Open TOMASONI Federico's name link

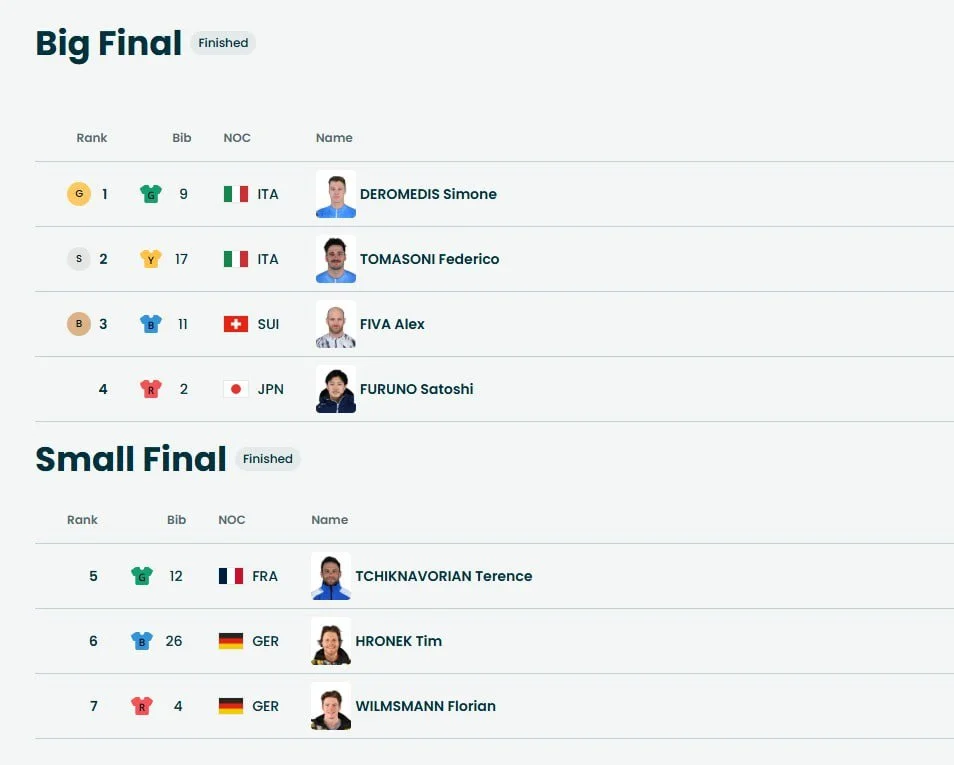[x=429, y=259]
